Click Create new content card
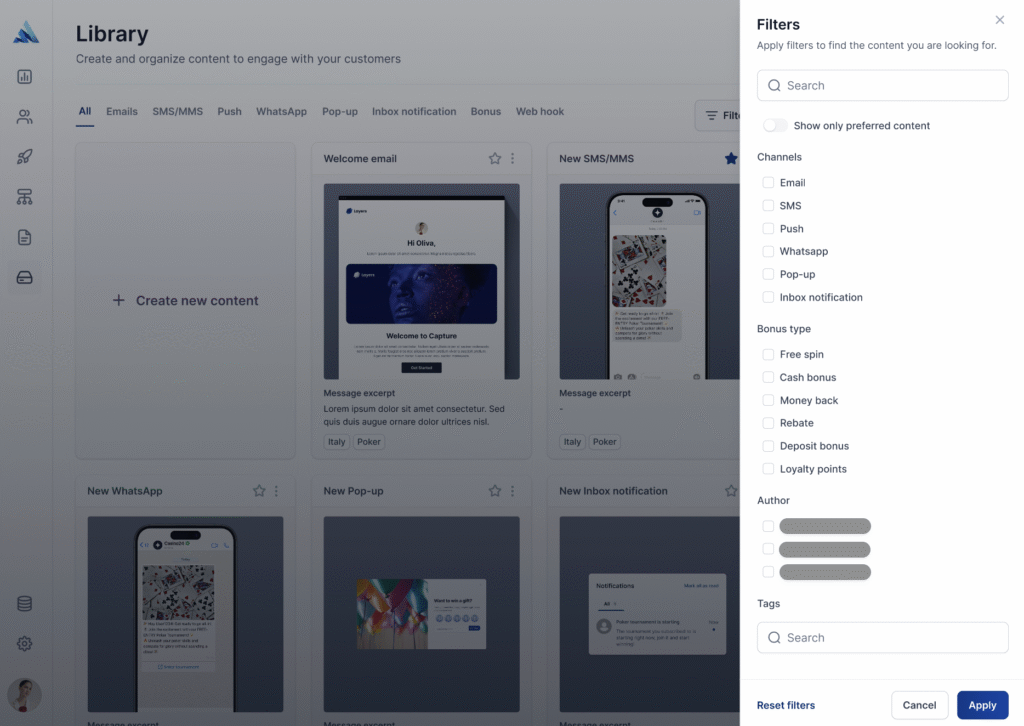The height and width of the screenshot is (726, 1024). [185, 300]
